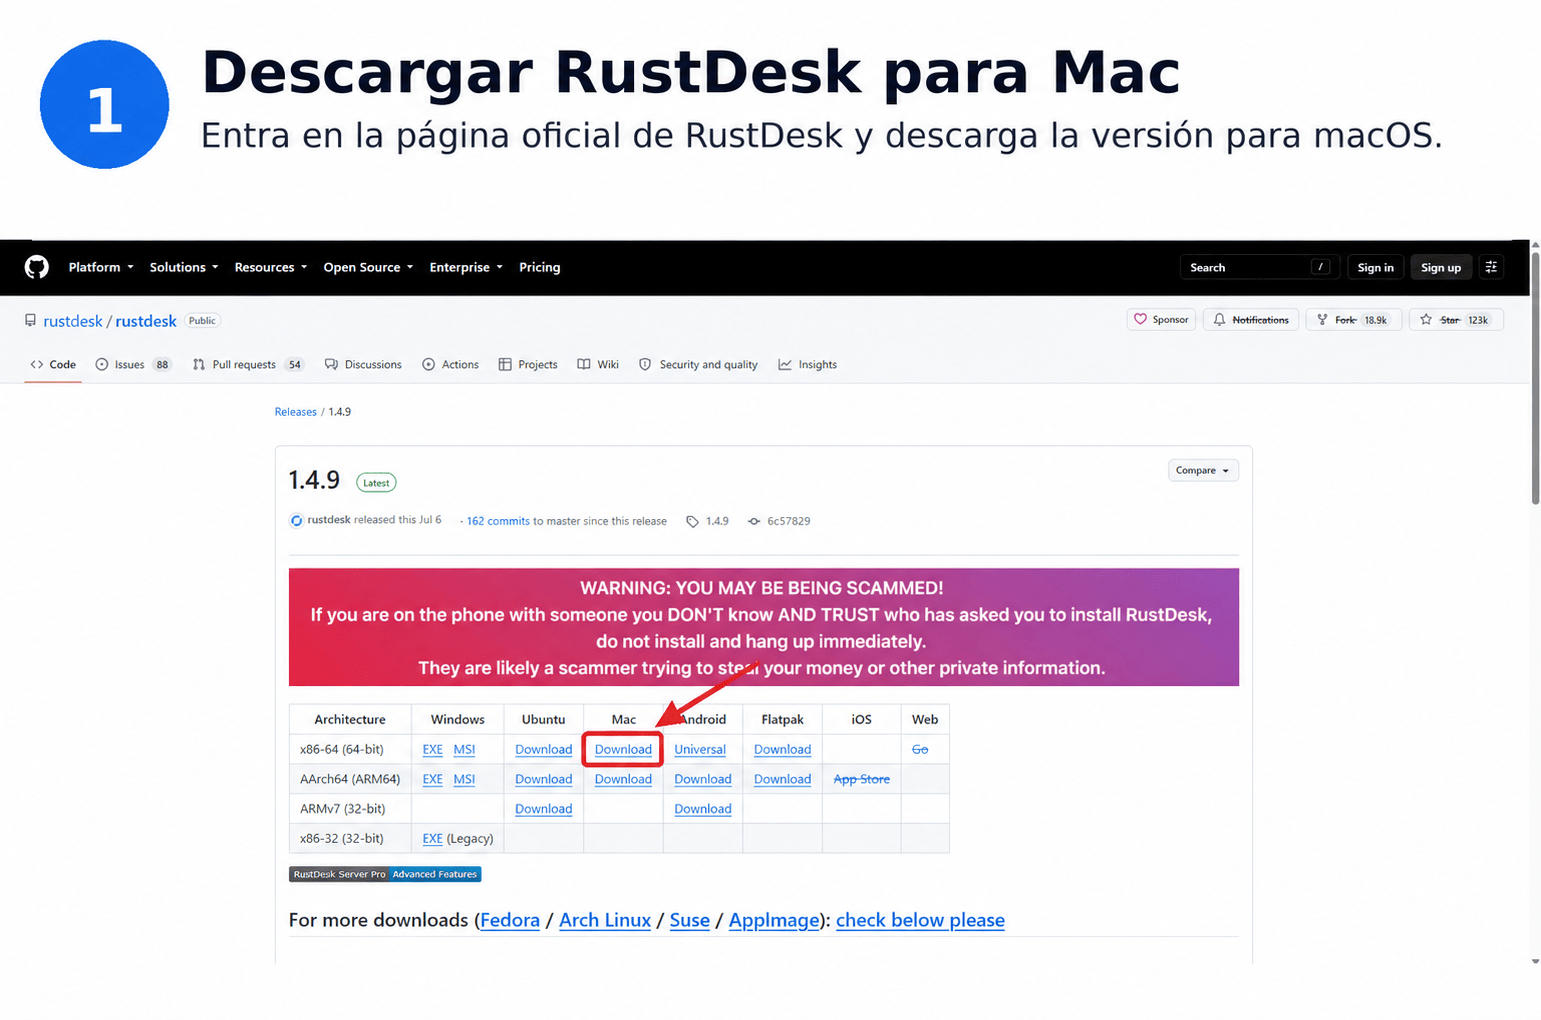
Task: Open the Web Go link
Action: click(x=920, y=749)
